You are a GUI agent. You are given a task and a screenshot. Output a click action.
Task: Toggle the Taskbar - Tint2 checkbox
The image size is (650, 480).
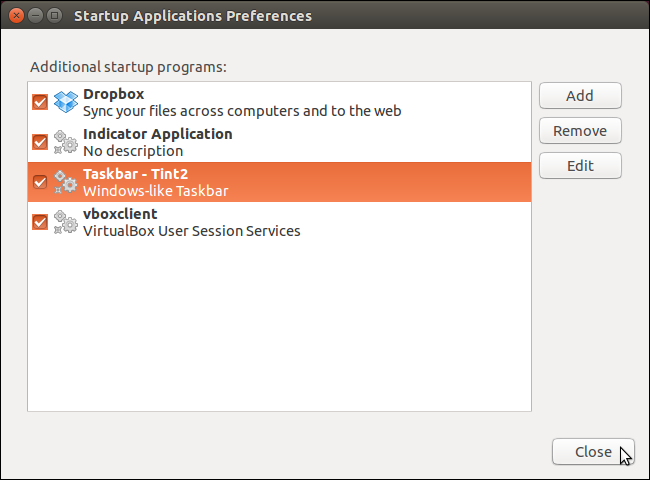pos(40,182)
